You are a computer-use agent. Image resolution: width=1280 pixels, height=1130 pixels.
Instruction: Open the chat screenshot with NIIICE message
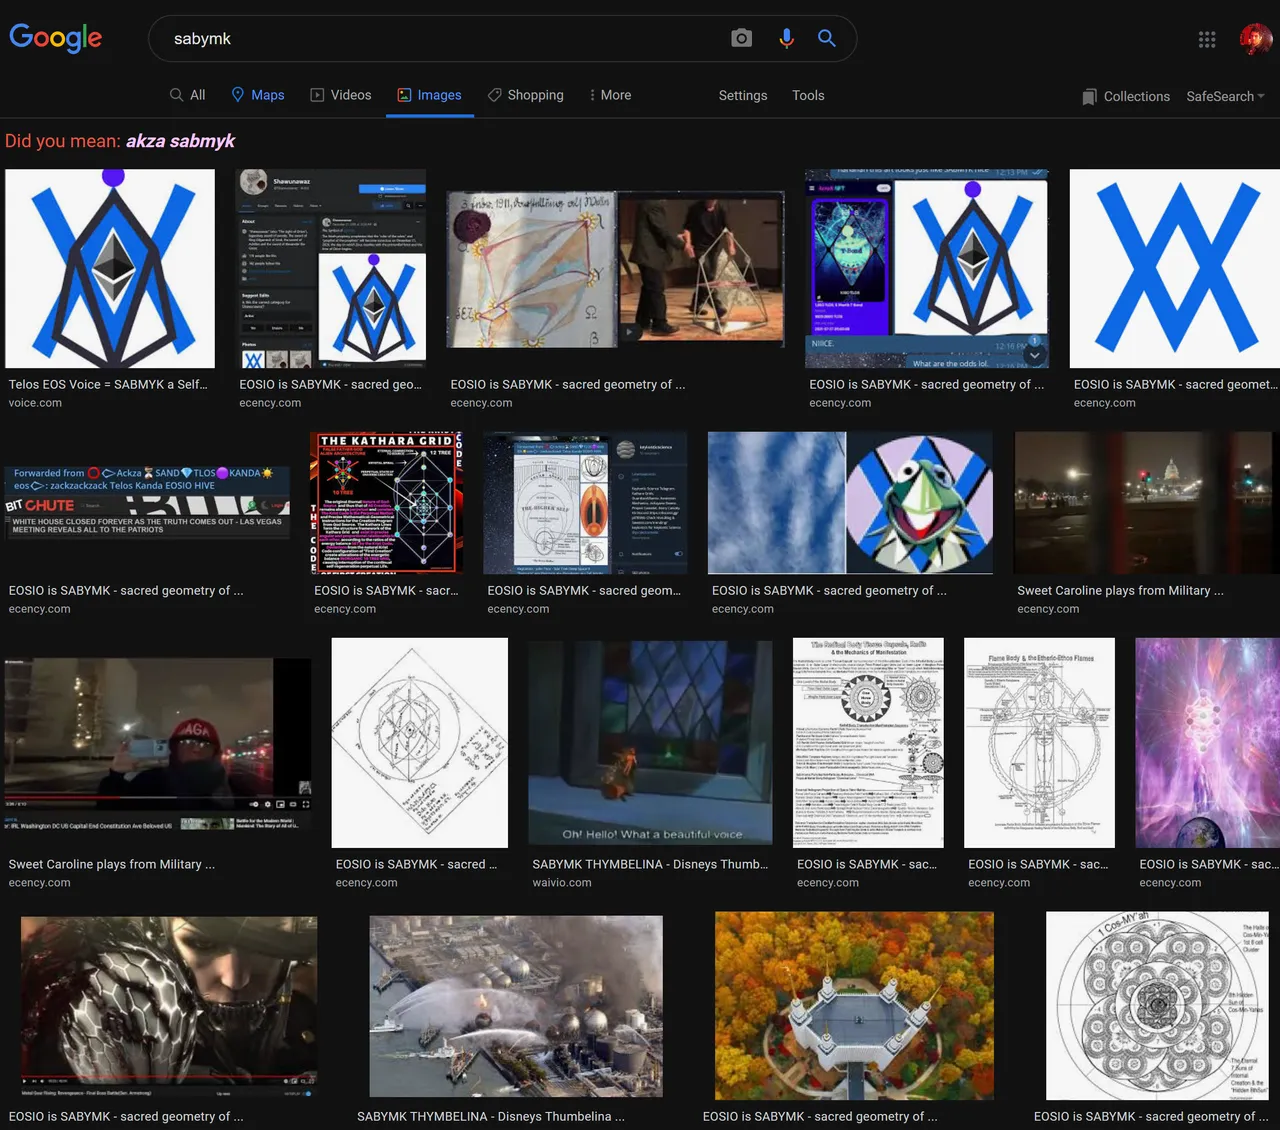pos(927,268)
